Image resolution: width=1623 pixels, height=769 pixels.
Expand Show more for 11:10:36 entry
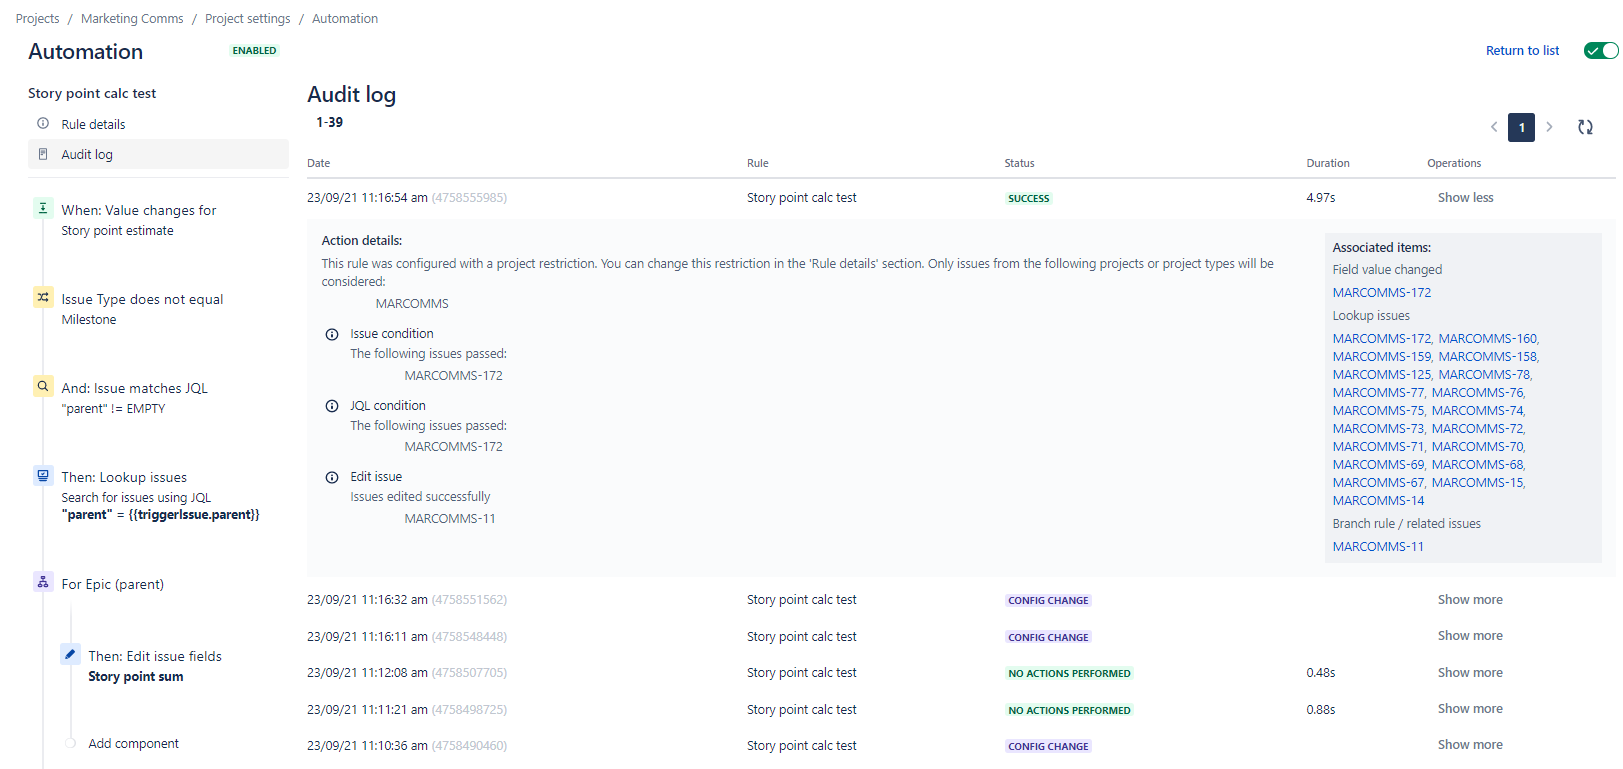coord(1470,745)
